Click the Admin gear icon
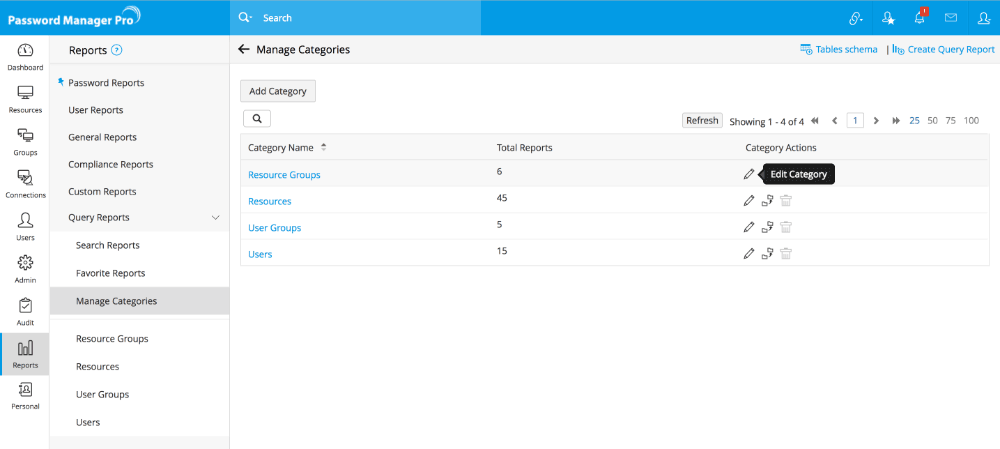This screenshot has height=449, width=1000. point(25,269)
